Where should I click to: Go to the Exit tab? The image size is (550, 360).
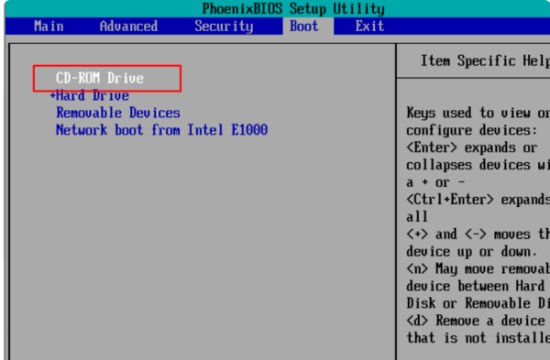369,26
